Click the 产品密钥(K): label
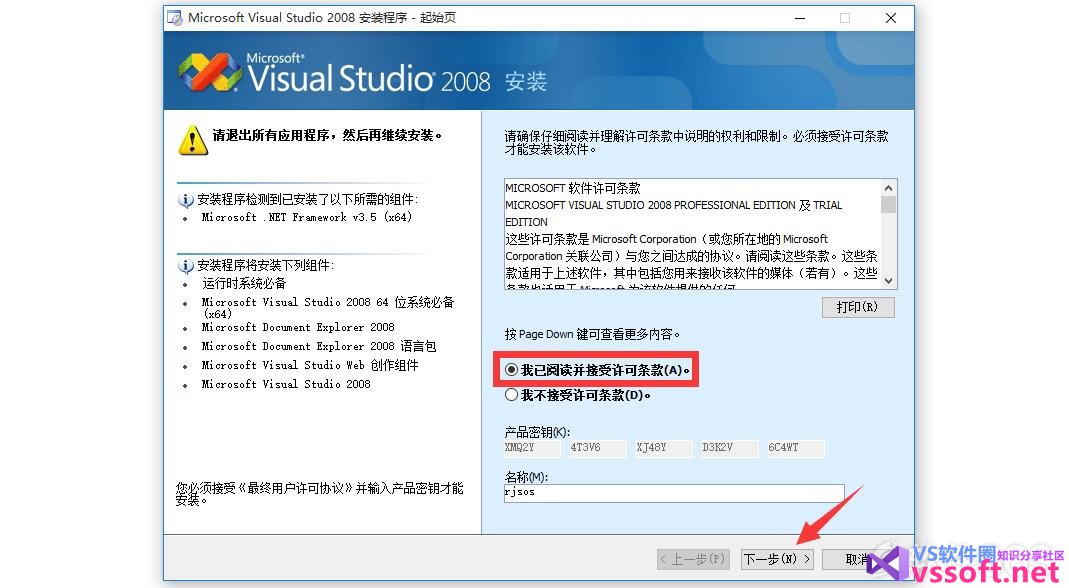Screen dimensions: 1069x588 click(x=537, y=432)
